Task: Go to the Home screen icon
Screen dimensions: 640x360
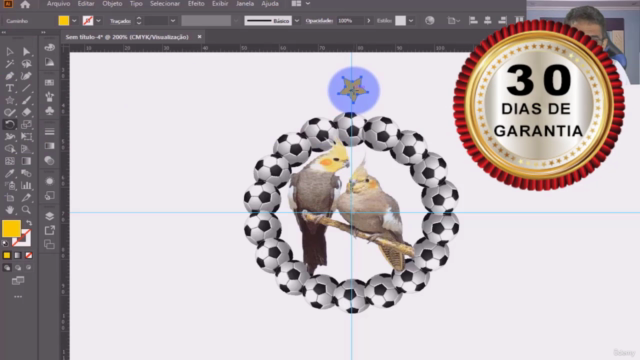Action: [x=25, y=4]
